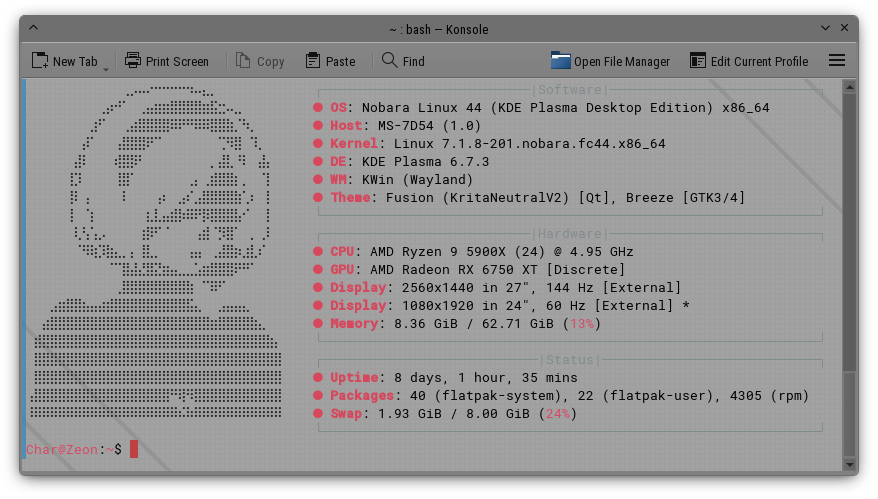878x499 pixels.
Task: Open Find search in terminal
Action: (403, 61)
